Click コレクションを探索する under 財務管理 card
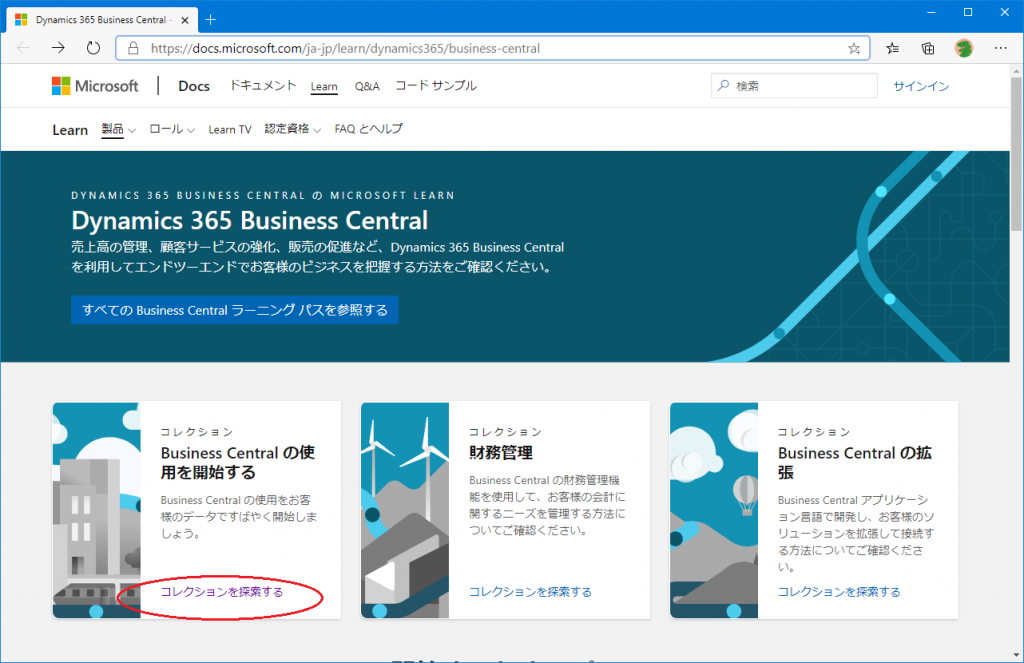 (530, 592)
